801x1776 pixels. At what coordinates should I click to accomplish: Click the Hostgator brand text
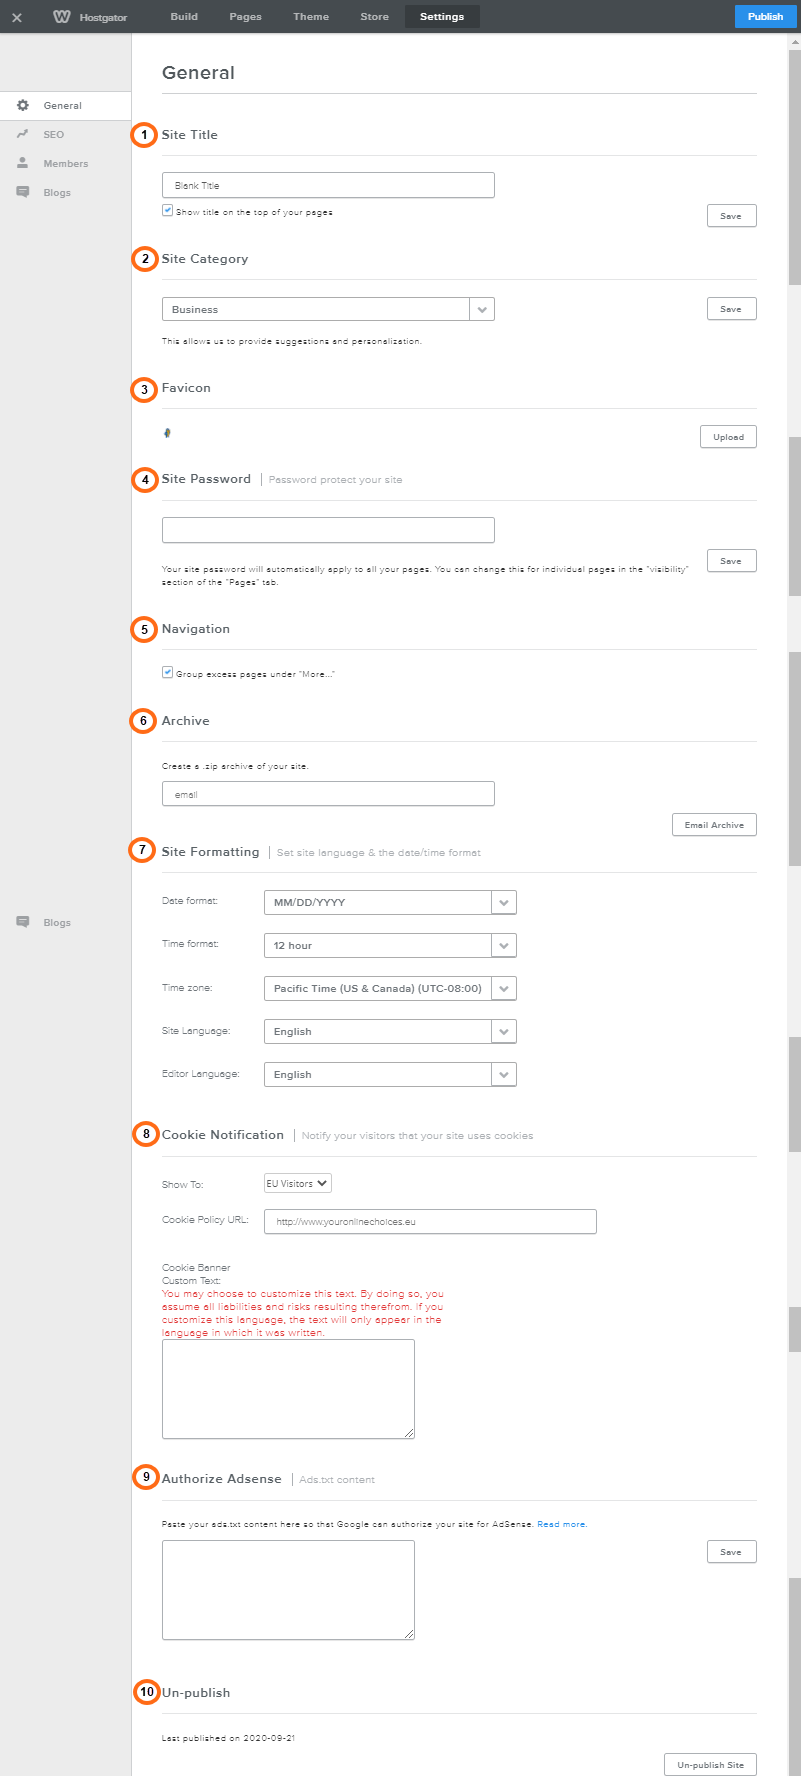[x=104, y=17]
